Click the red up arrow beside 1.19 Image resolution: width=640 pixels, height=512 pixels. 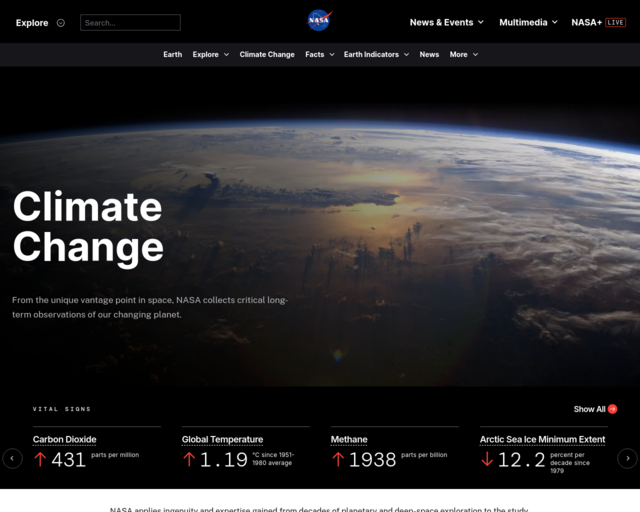(x=189, y=459)
